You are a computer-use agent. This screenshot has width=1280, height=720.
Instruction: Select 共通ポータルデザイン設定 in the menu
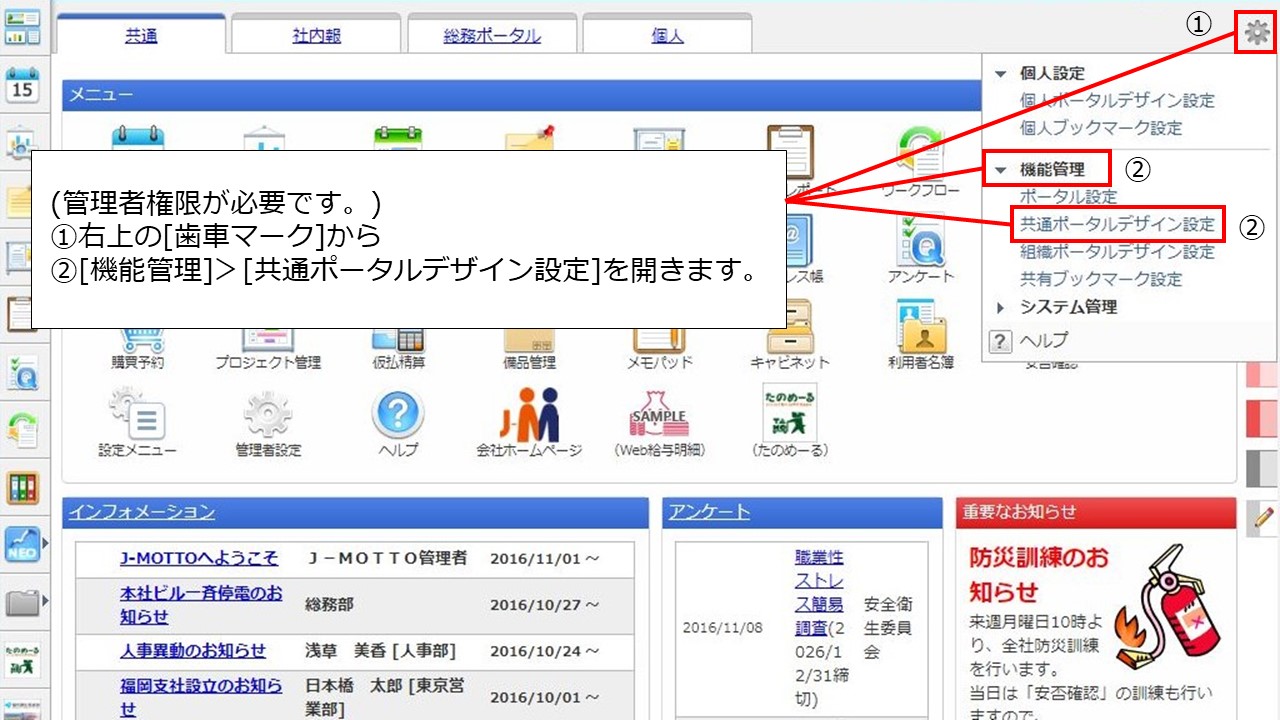tap(1117, 225)
